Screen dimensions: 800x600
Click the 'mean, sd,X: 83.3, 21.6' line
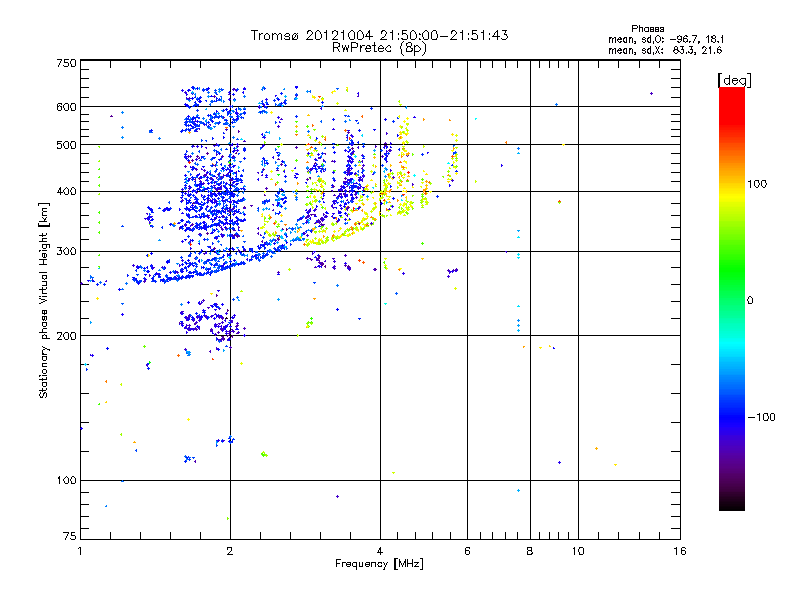click(665, 50)
